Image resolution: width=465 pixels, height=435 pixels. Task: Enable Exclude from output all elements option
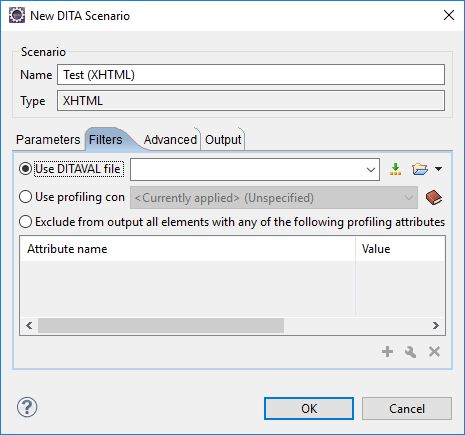(26, 222)
